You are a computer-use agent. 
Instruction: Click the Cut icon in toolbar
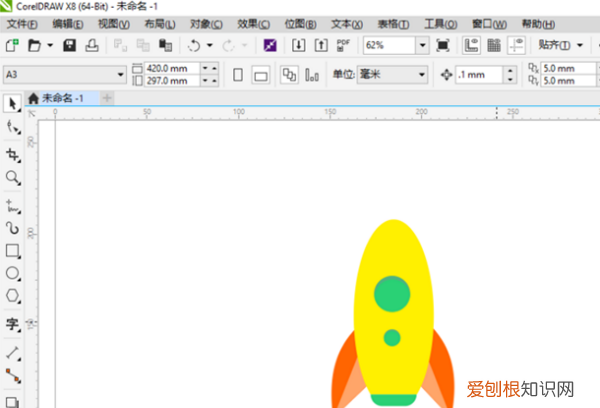[x=120, y=46]
